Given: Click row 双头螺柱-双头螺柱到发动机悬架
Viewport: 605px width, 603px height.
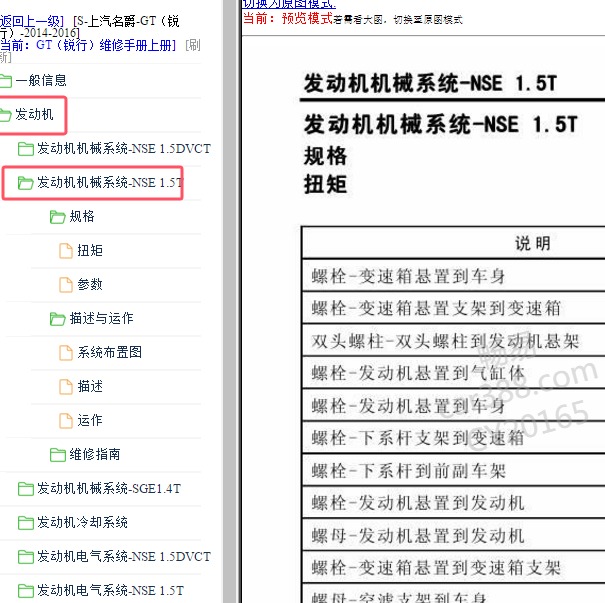Looking at the screenshot, I should 453,340.
